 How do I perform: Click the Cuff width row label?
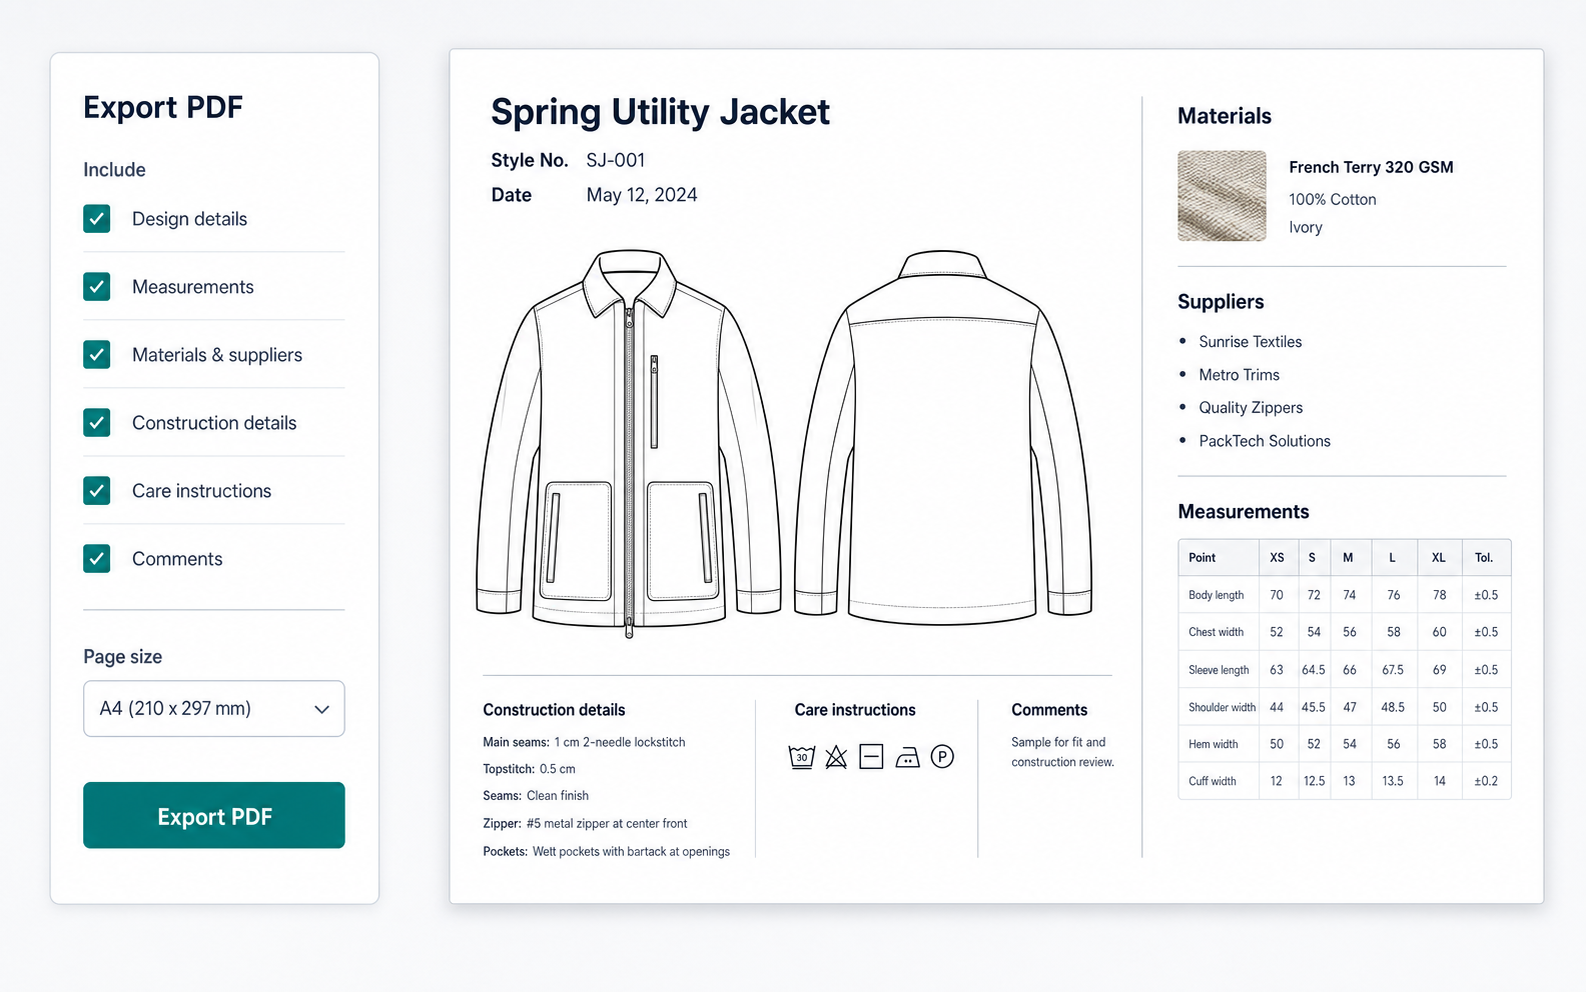(1212, 781)
